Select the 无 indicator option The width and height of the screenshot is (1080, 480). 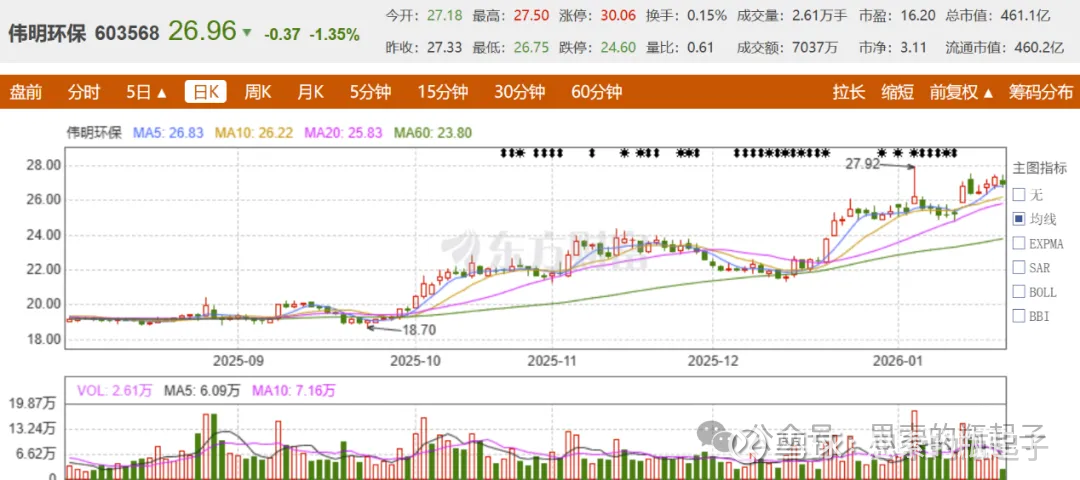pos(1019,194)
